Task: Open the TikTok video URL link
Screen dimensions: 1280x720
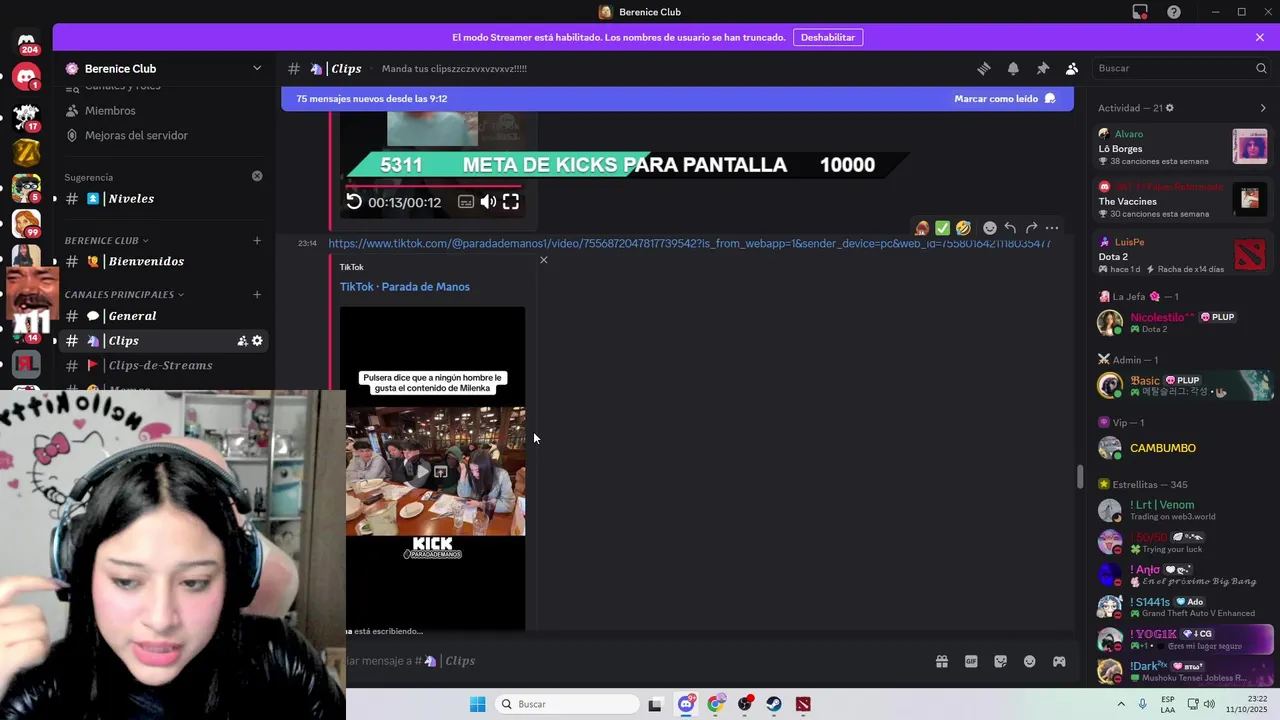Action: pos(689,243)
